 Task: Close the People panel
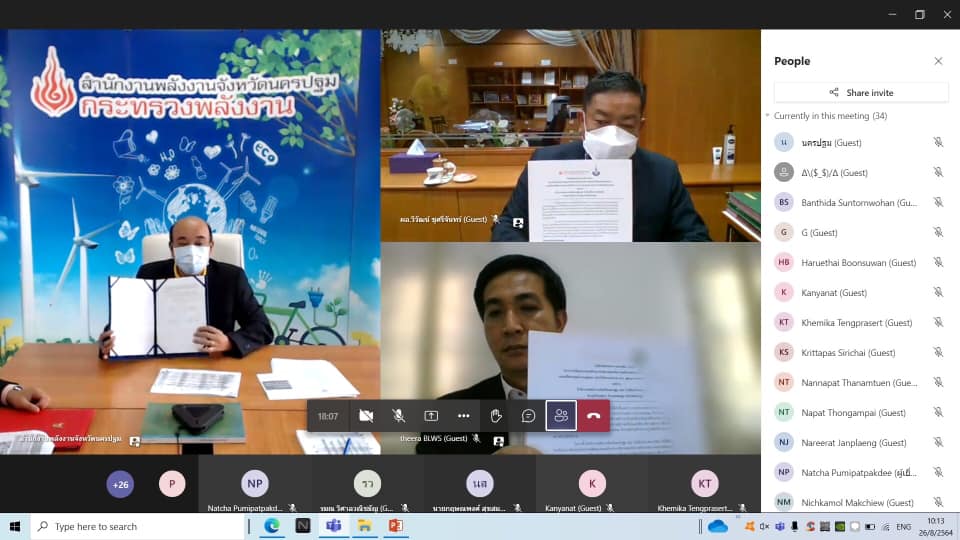[x=938, y=61]
